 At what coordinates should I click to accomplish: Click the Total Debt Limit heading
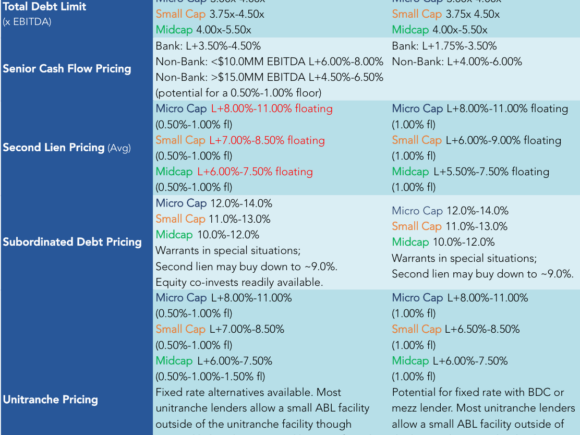tap(44, 6)
